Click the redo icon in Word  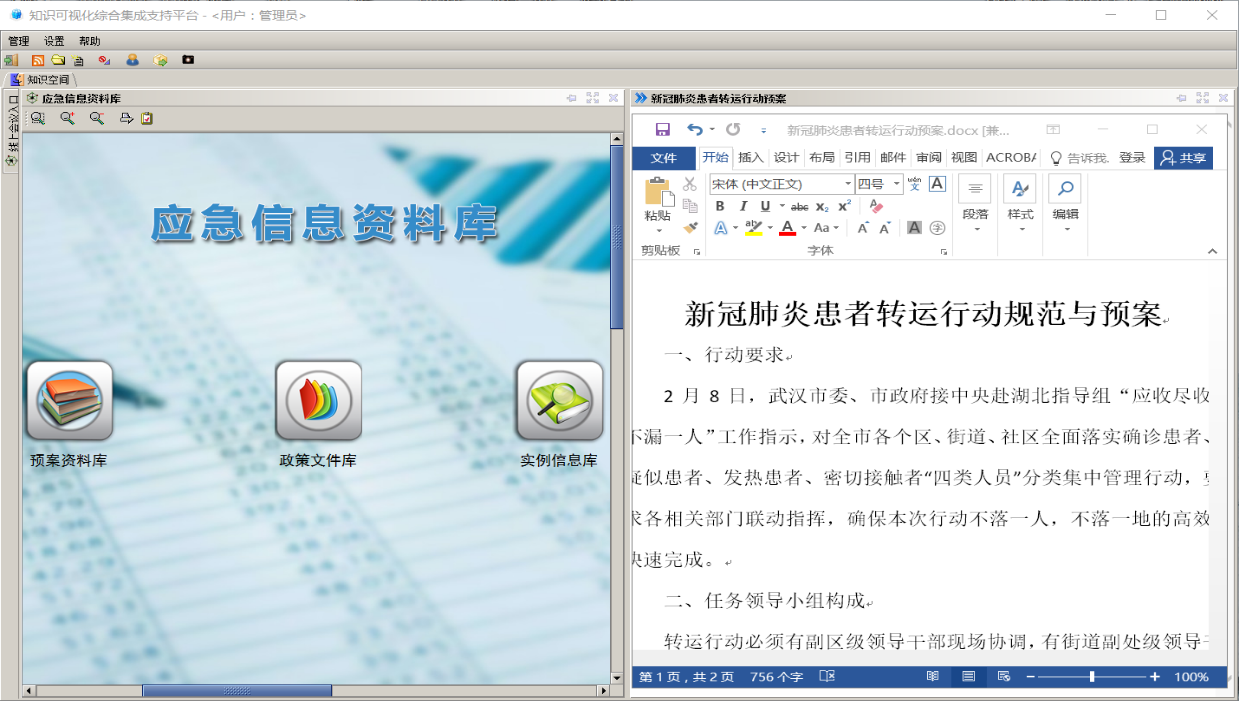[x=733, y=130]
